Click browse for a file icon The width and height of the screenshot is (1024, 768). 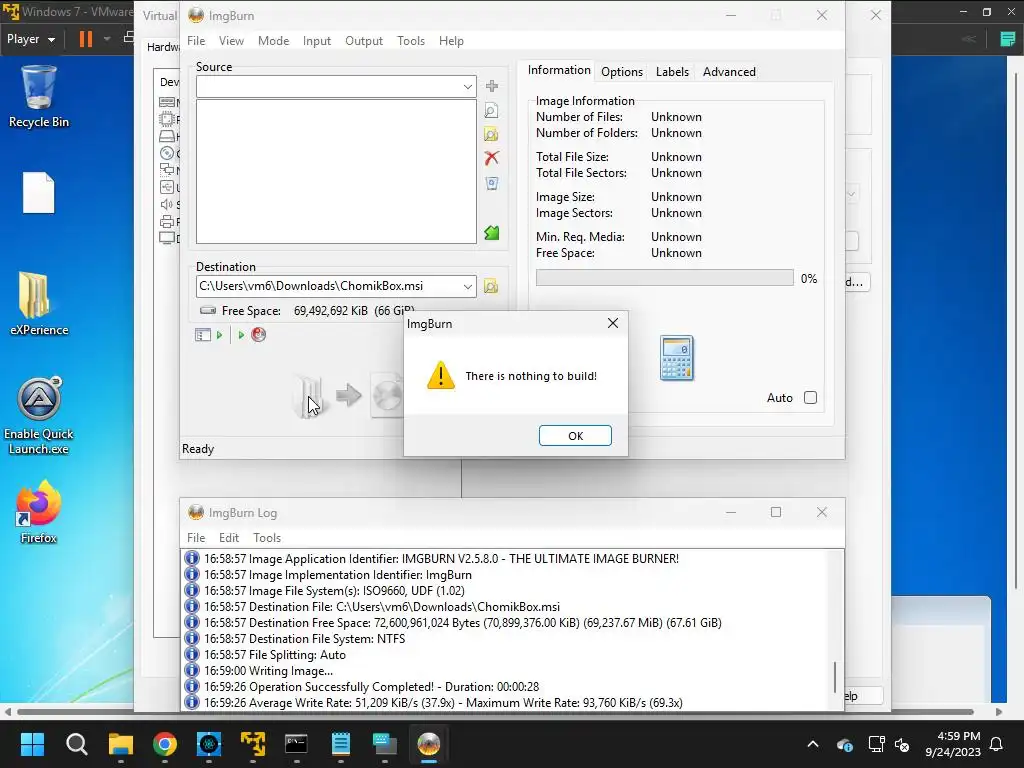[x=492, y=110]
